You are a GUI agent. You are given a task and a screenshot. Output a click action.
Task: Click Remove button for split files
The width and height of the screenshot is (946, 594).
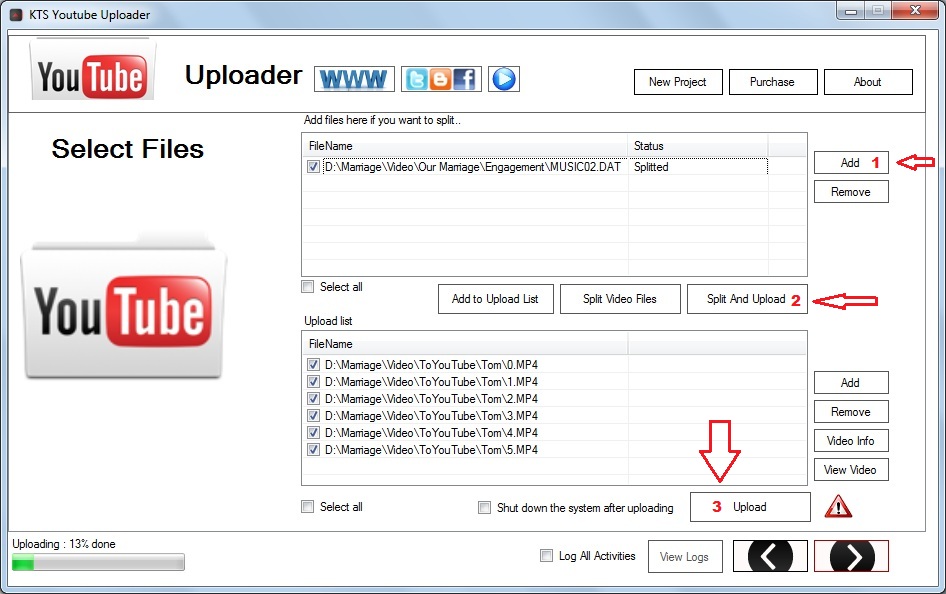pos(851,192)
